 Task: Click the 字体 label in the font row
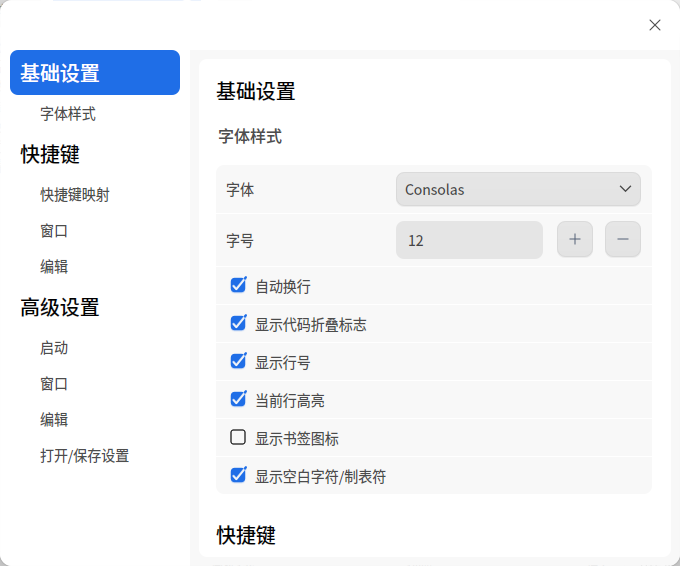[240, 190]
